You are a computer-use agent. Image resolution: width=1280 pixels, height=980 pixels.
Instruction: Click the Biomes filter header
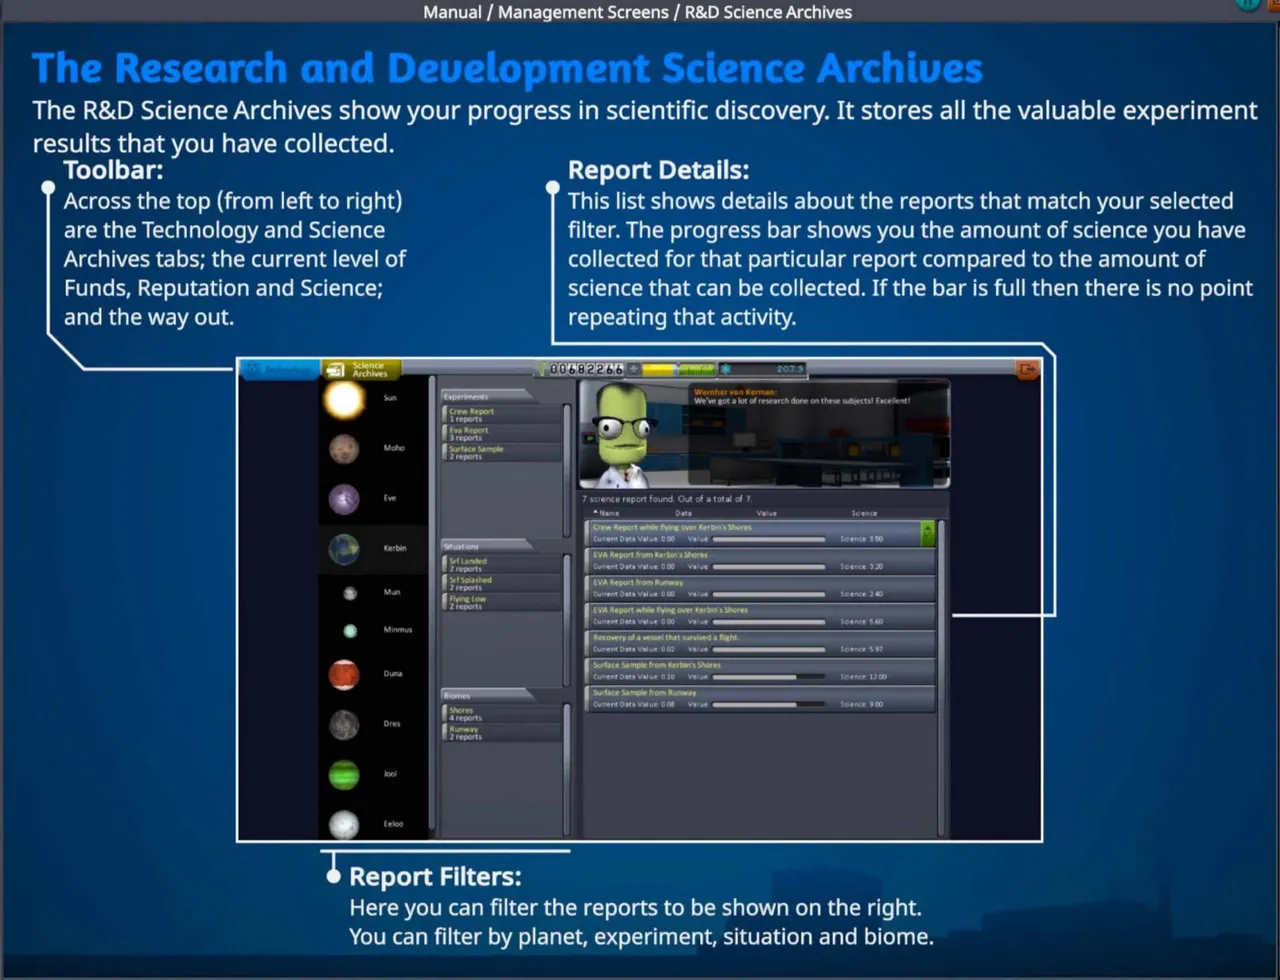(487, 695)
